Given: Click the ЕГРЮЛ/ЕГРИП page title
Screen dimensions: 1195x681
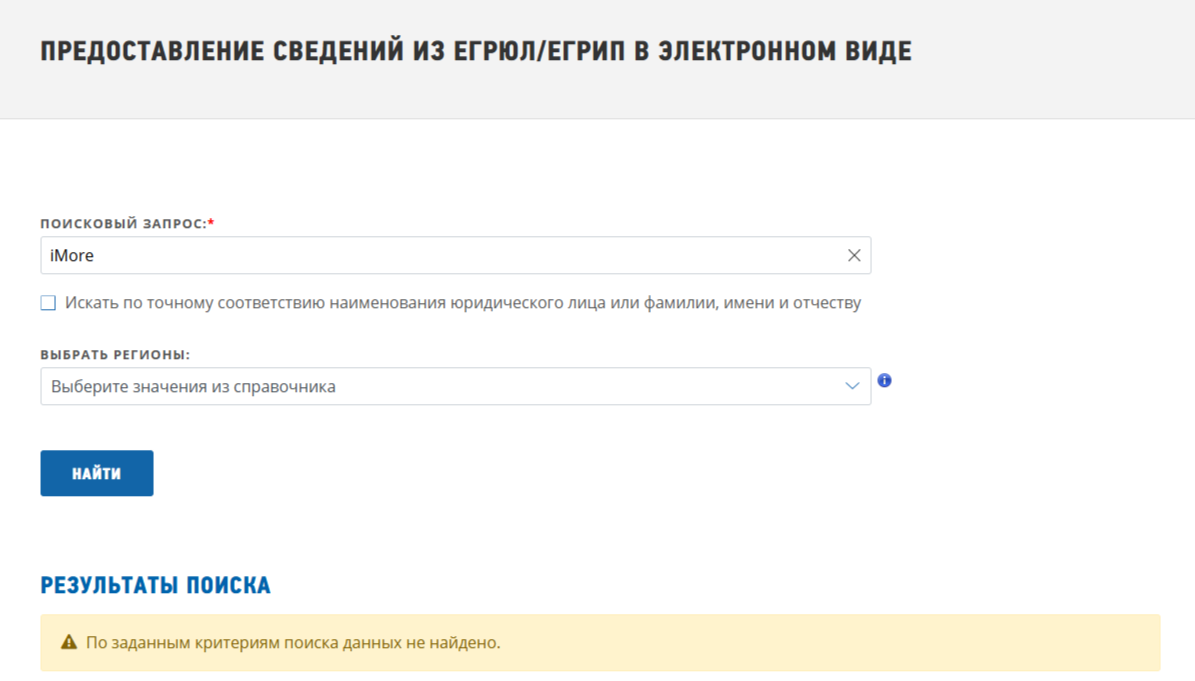Looking at the screenshot, I should click(476, 51).
